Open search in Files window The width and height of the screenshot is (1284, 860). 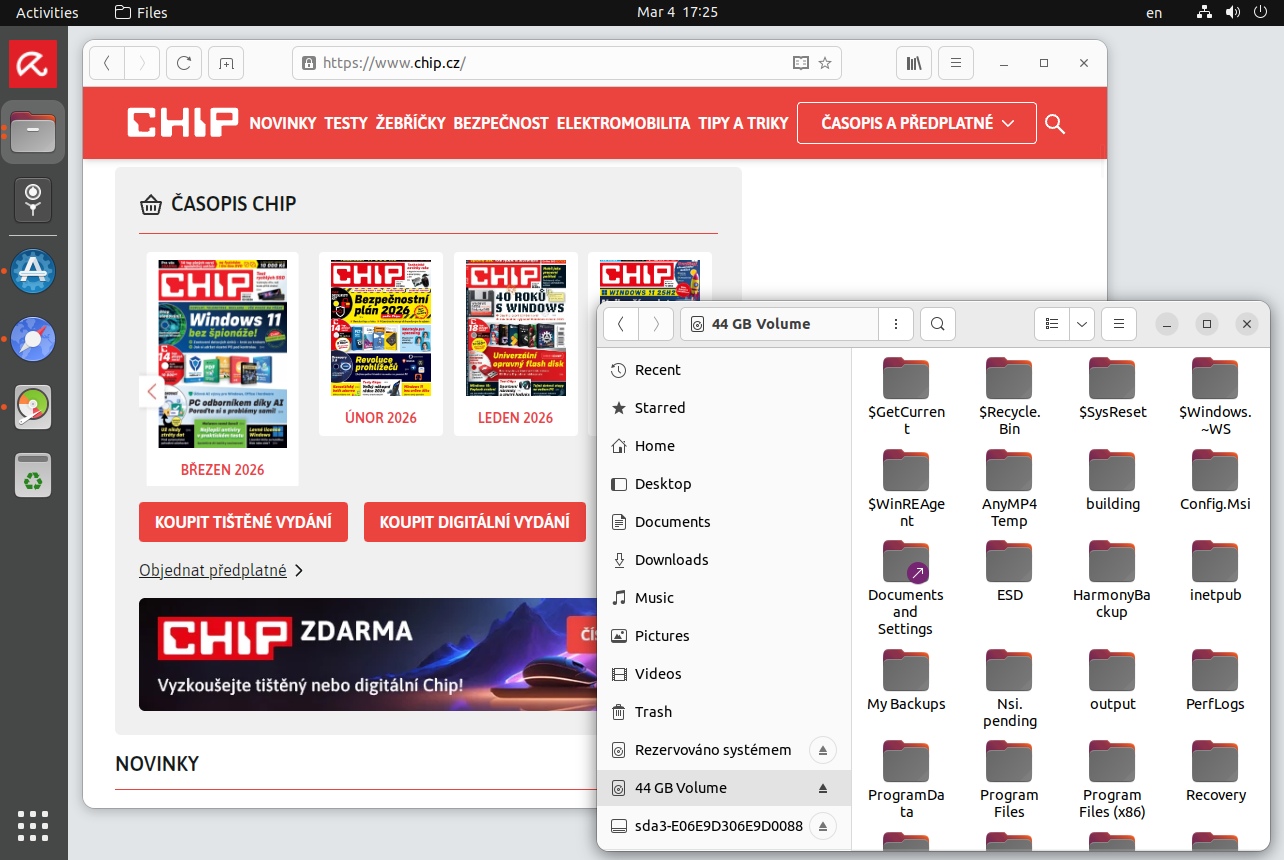coord(937,324)
